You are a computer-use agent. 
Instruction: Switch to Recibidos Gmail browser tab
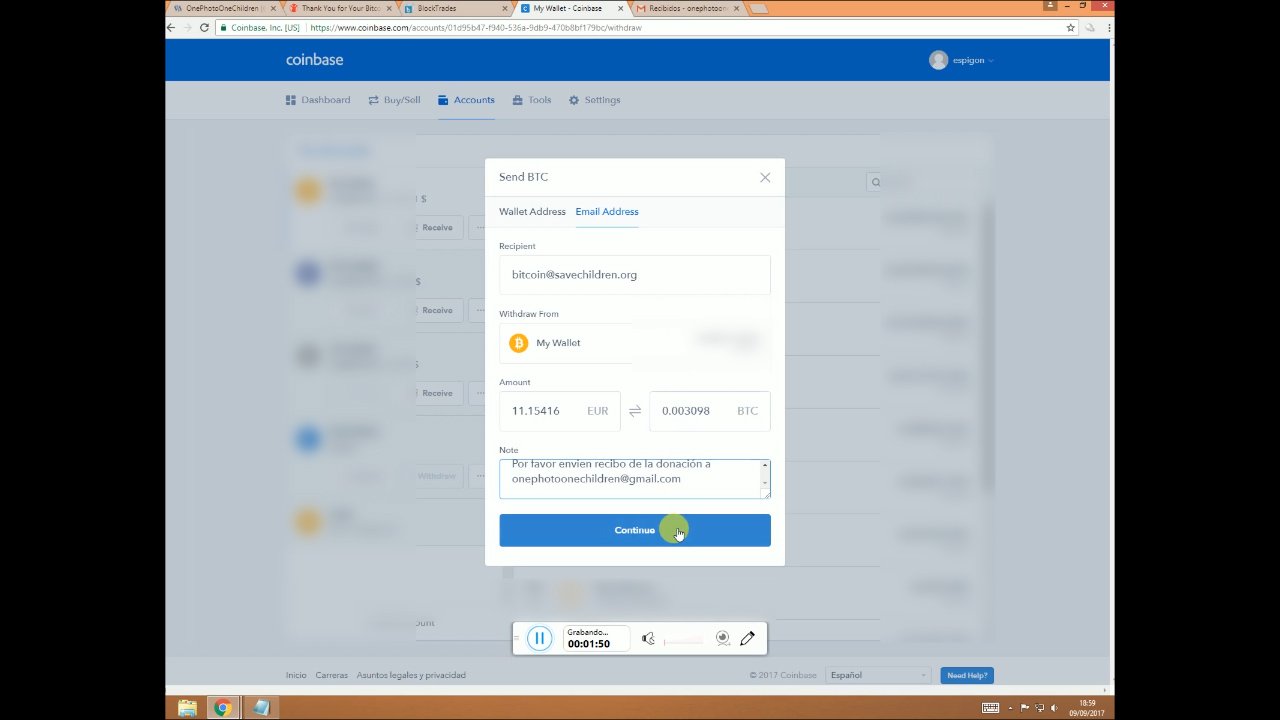(x=686, y=8)
